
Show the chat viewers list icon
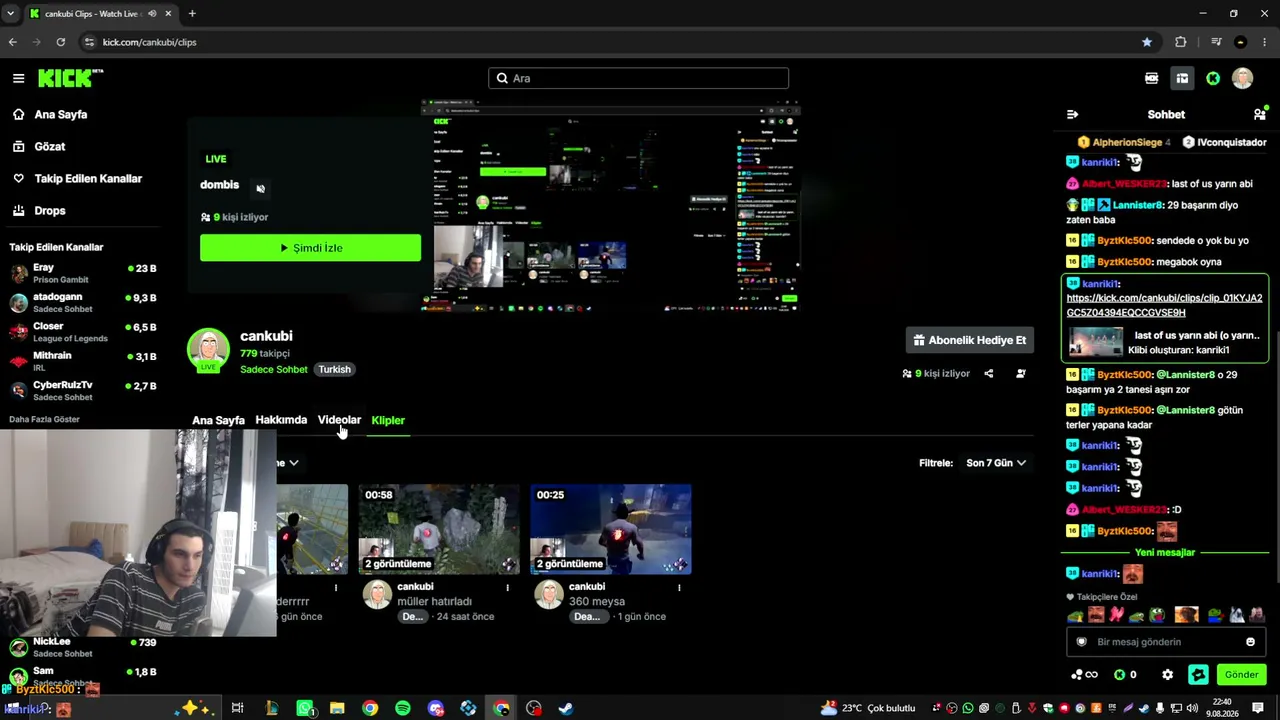[x=1260, y=114]
